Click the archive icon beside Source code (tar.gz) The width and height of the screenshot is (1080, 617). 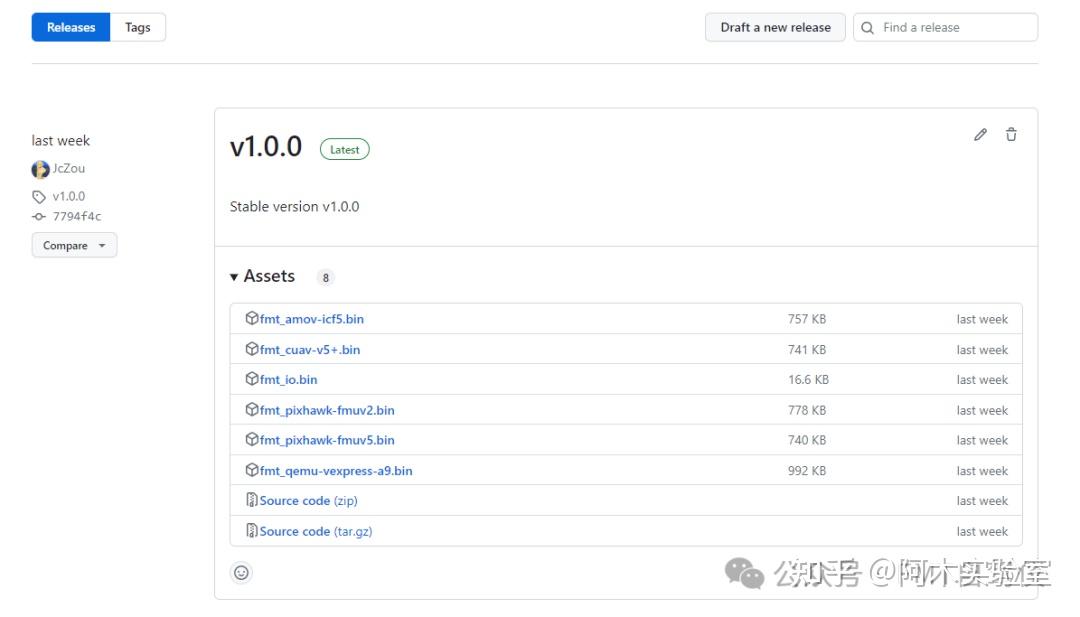pyautogui.click(x=251, y=531)
